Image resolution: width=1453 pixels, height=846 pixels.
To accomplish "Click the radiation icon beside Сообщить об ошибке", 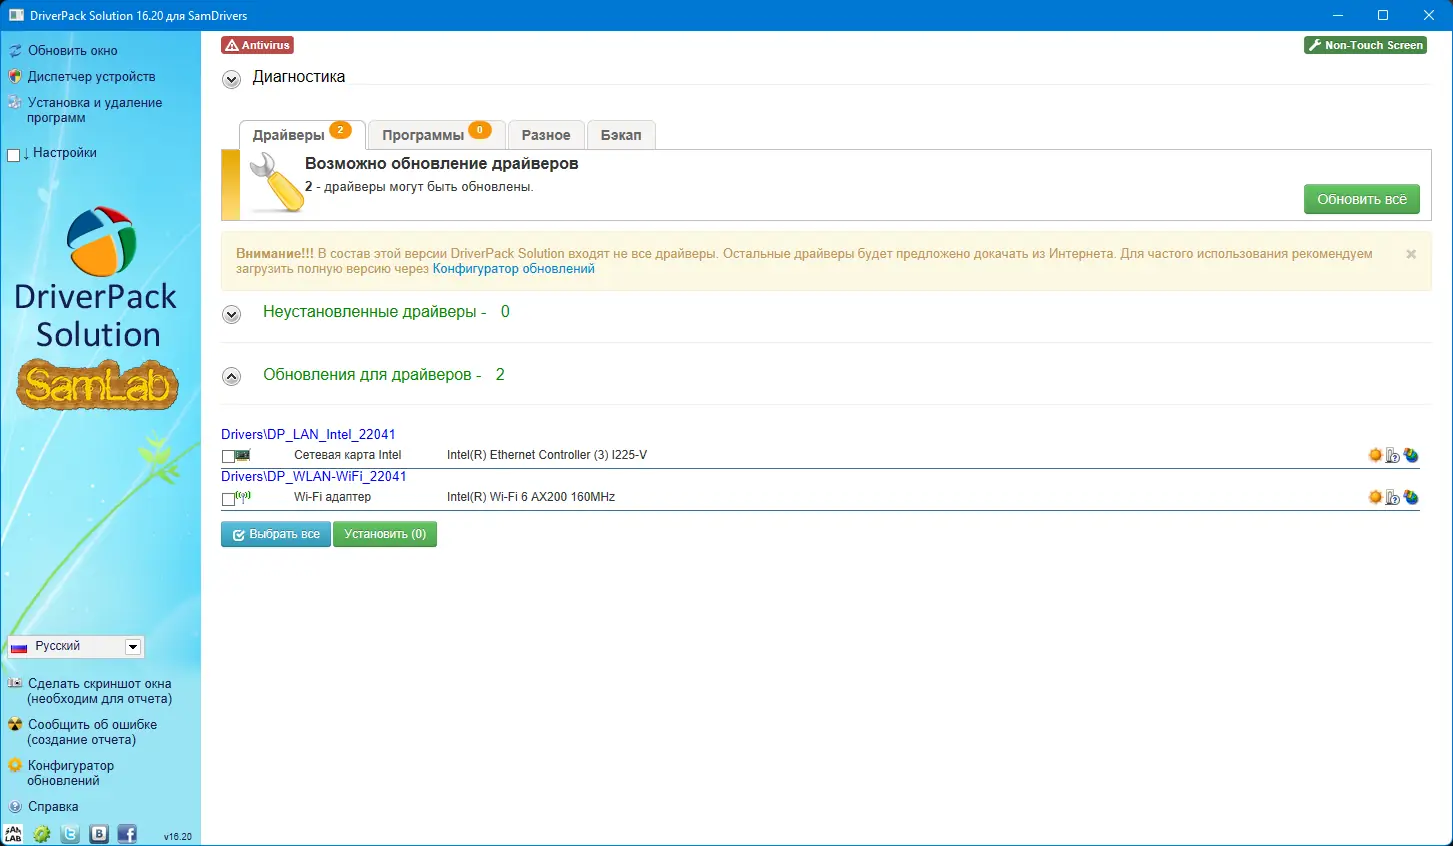I will [15, 725].
